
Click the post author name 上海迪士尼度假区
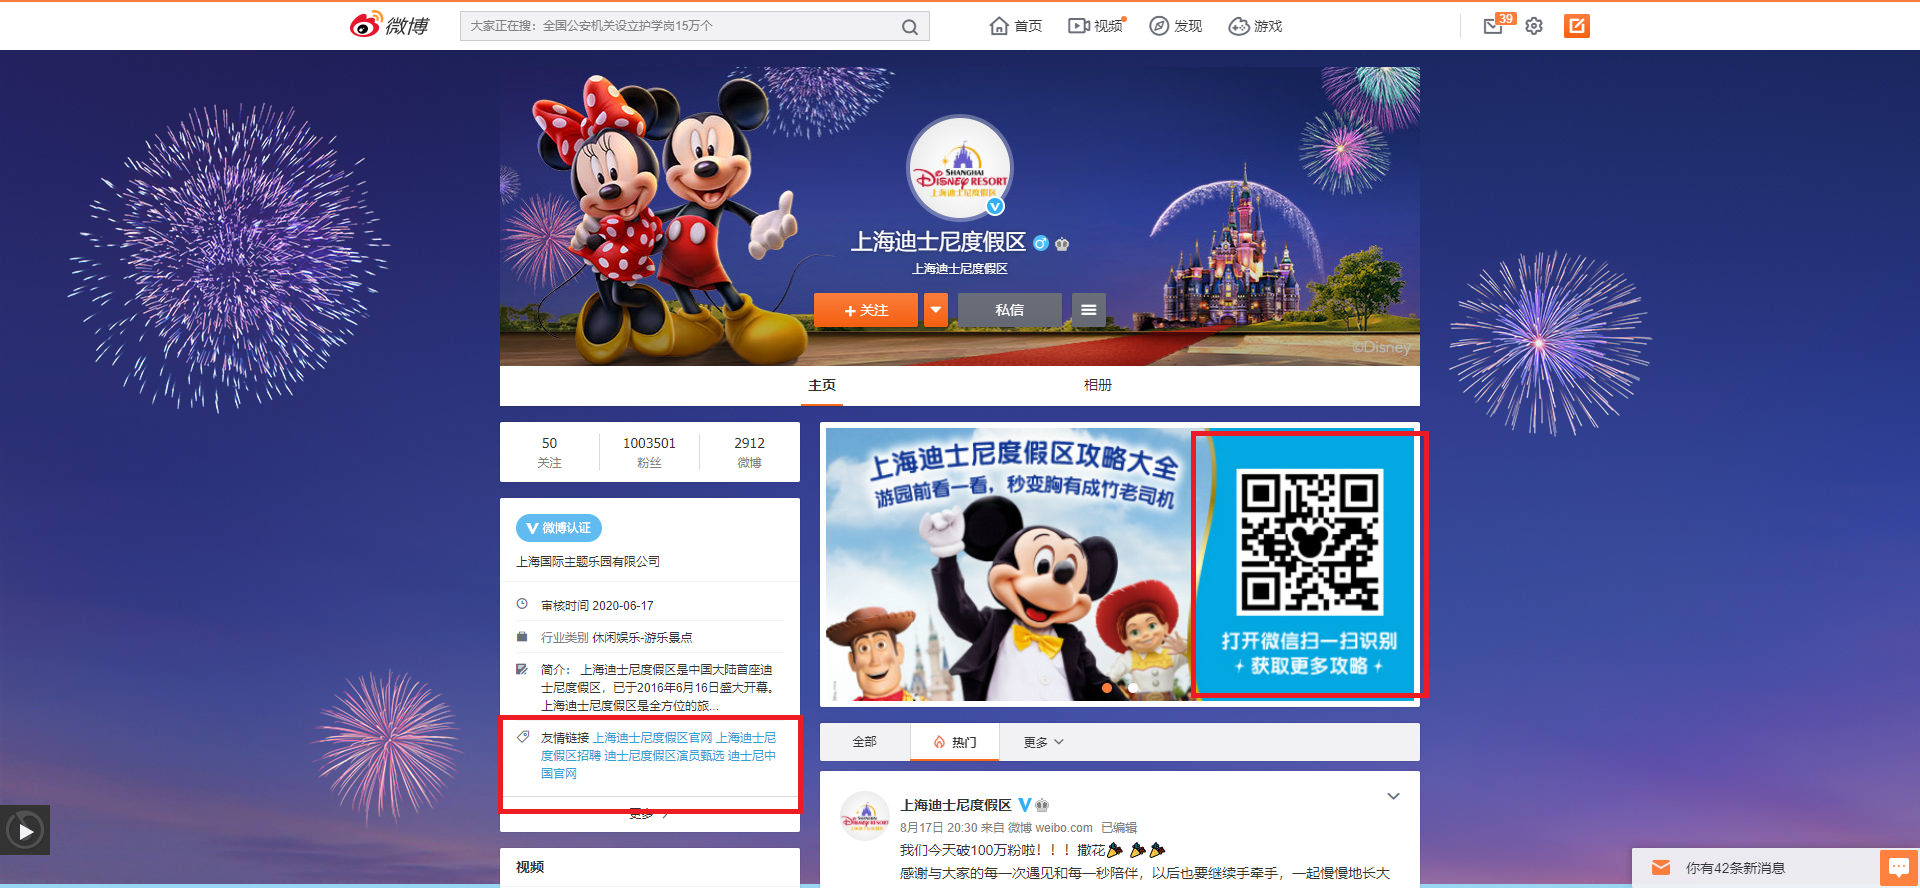956,805
